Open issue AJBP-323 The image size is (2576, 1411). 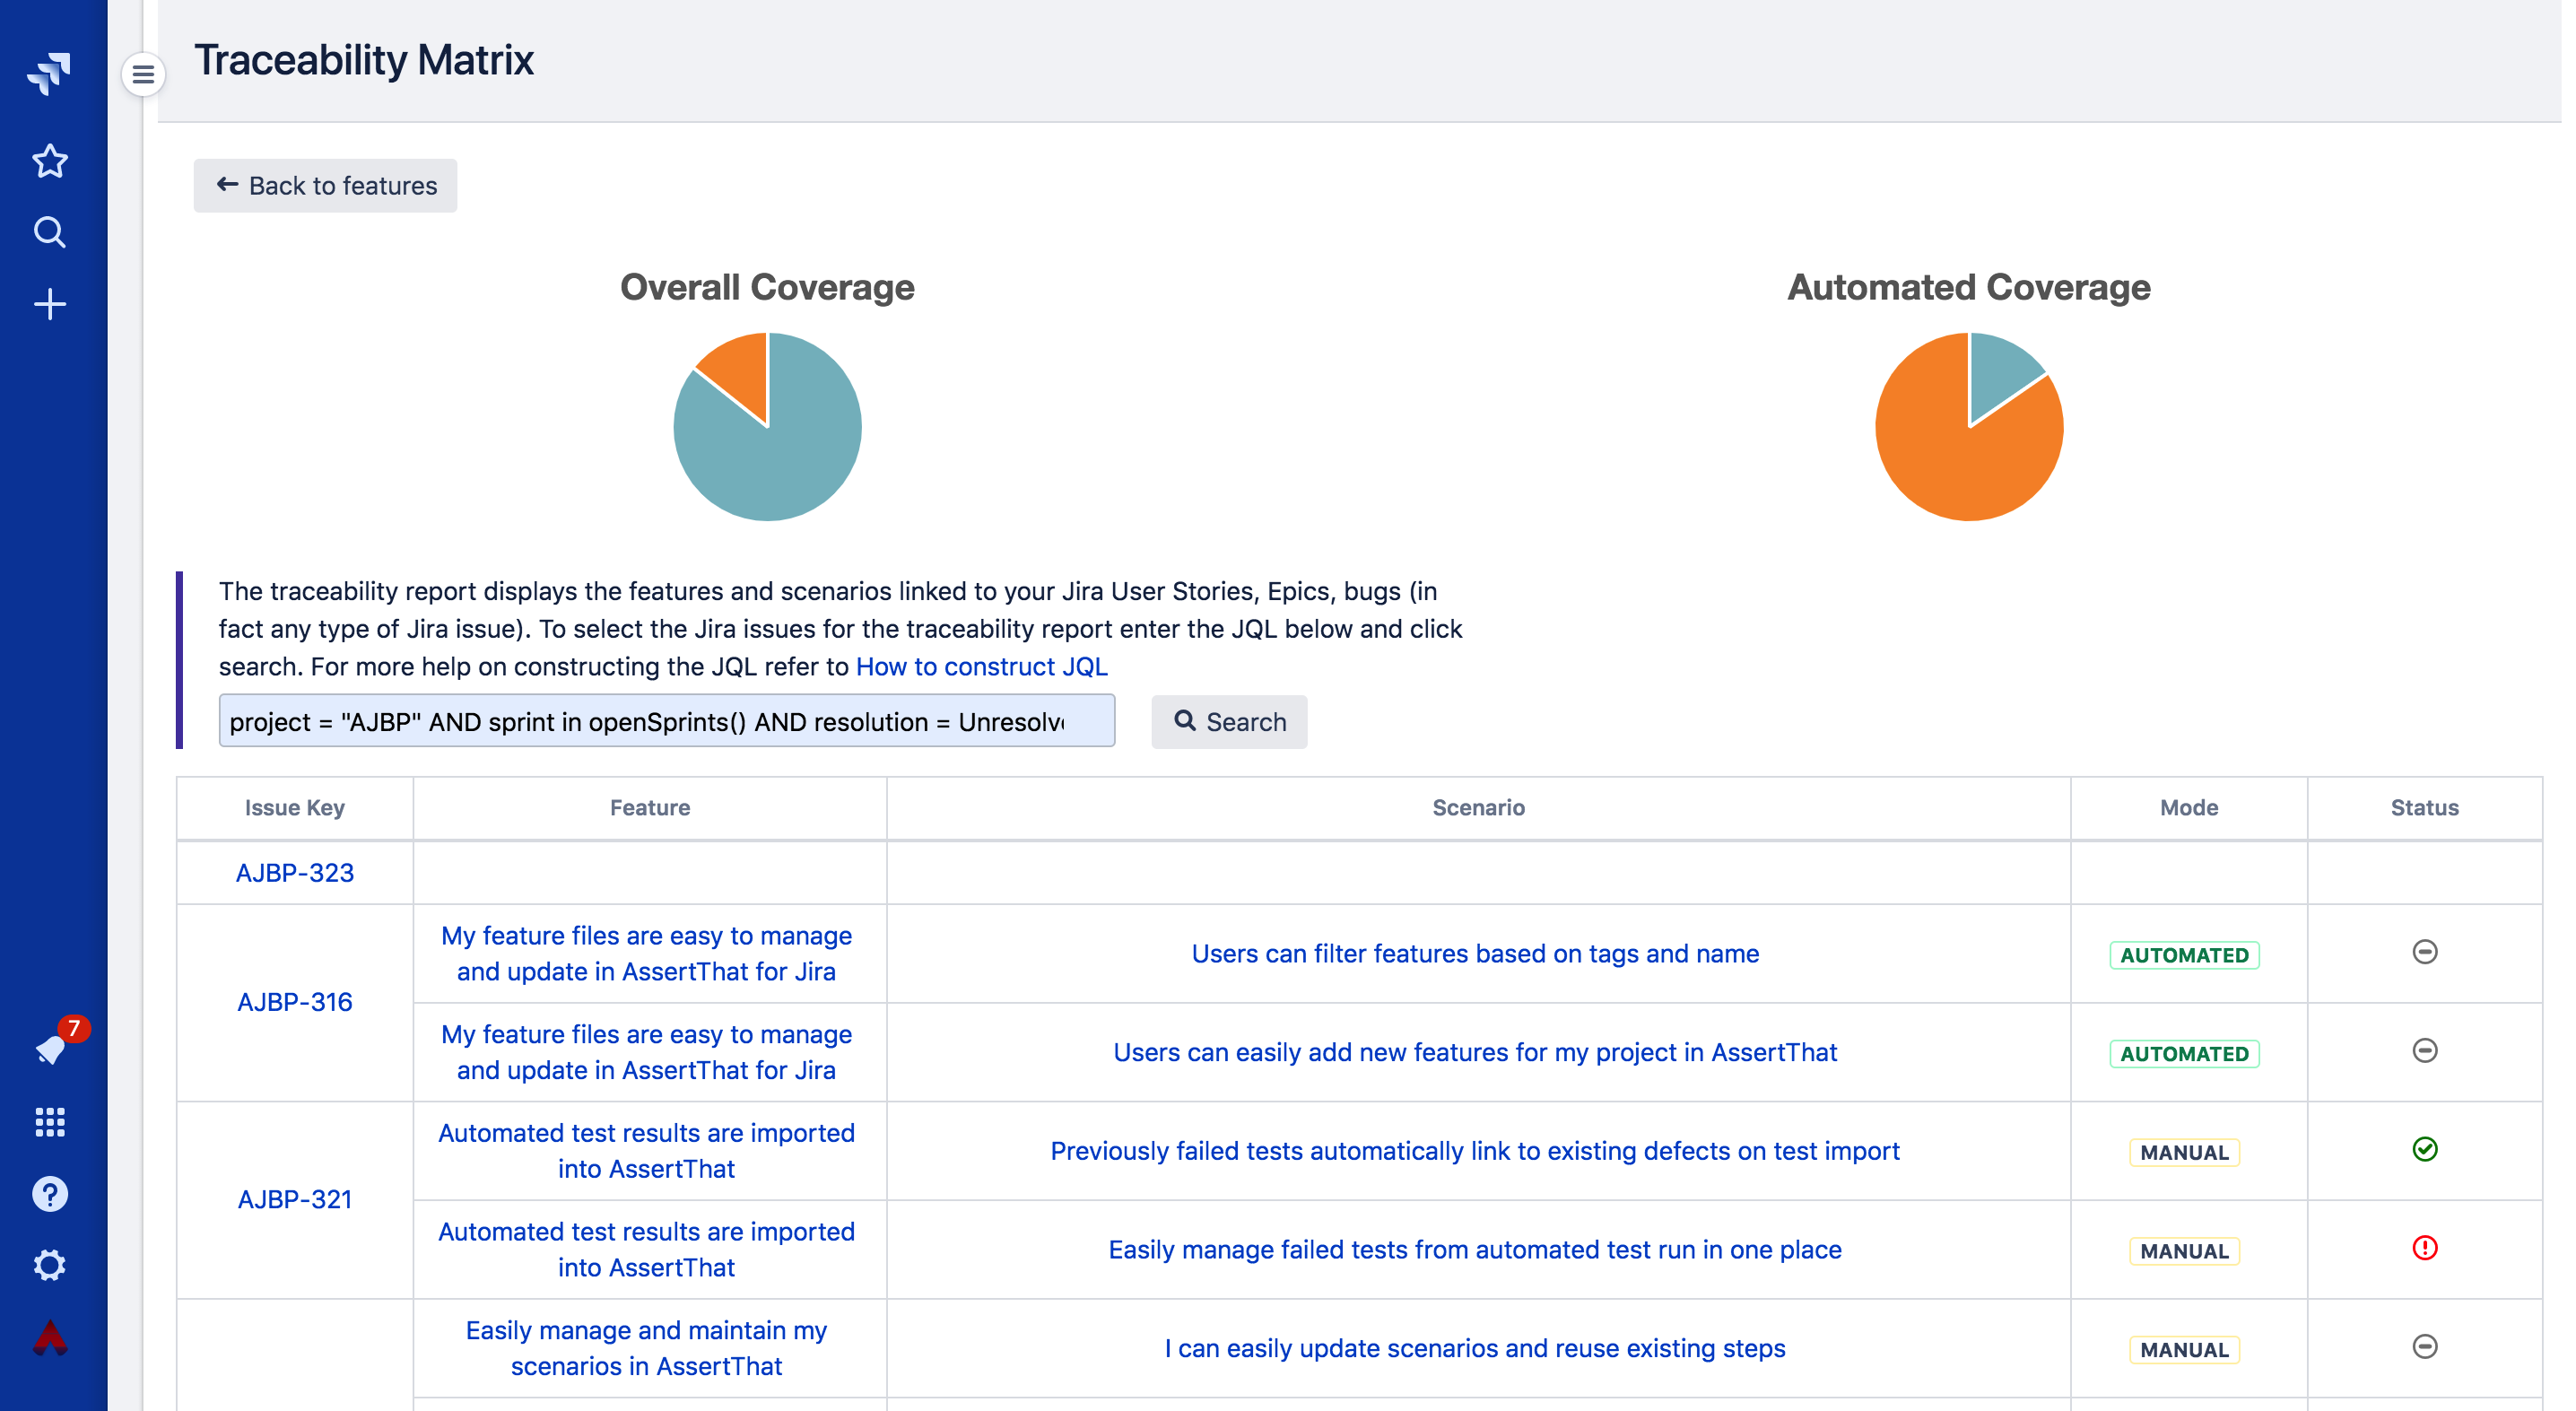[x=294, y=873]
